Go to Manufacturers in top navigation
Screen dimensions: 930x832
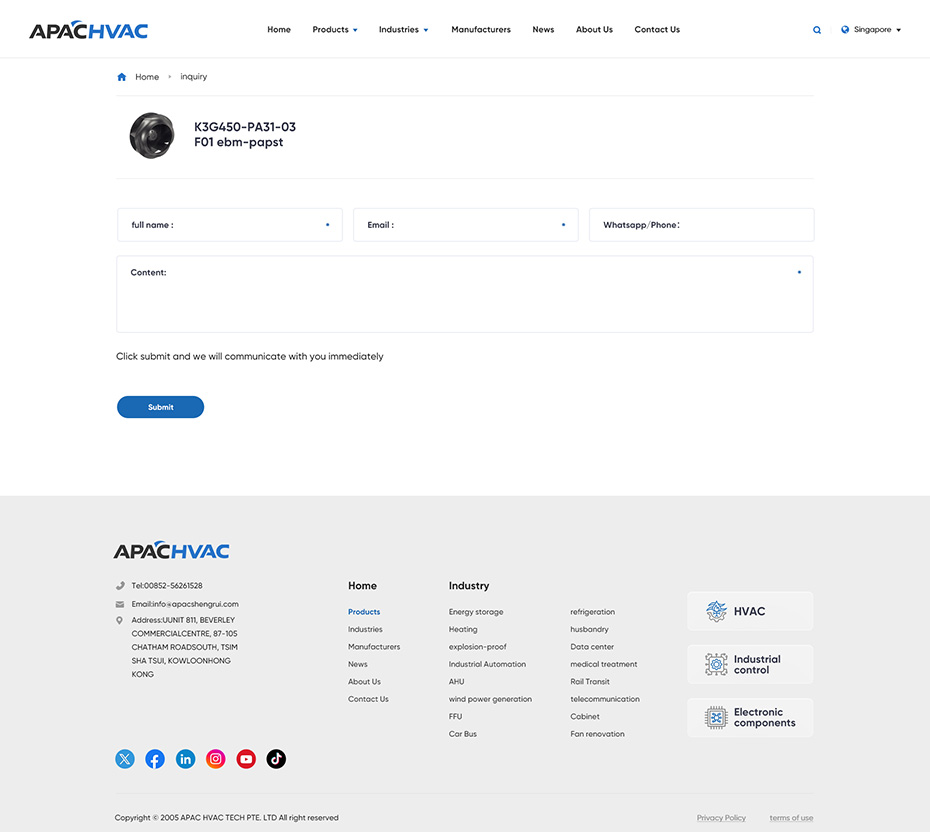[481, 30]
